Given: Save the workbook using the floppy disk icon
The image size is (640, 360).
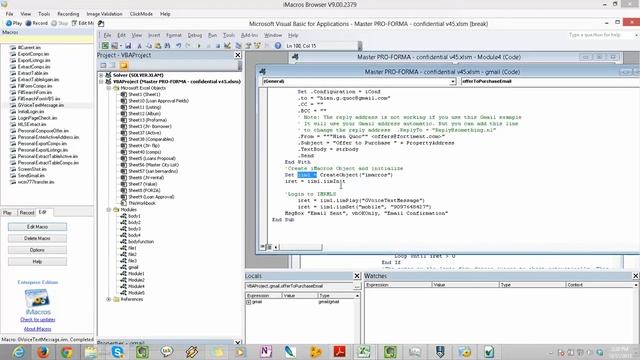Looking at the screenshot, I should coord(128,46).
